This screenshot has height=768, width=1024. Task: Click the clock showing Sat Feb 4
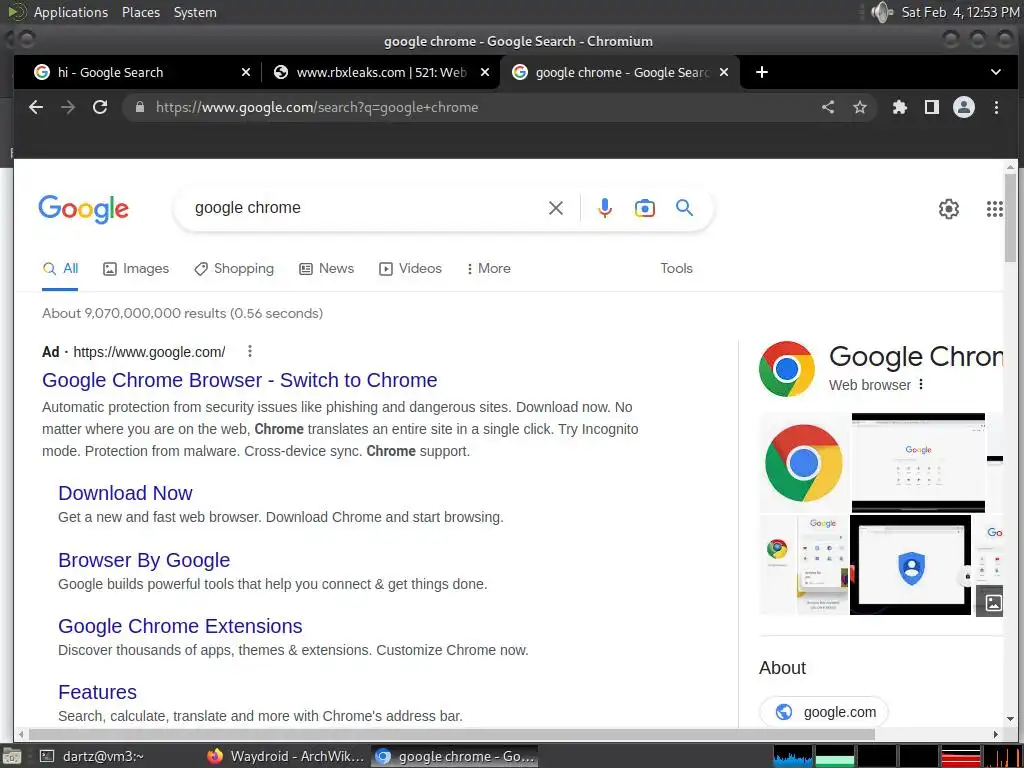point(960,12)
